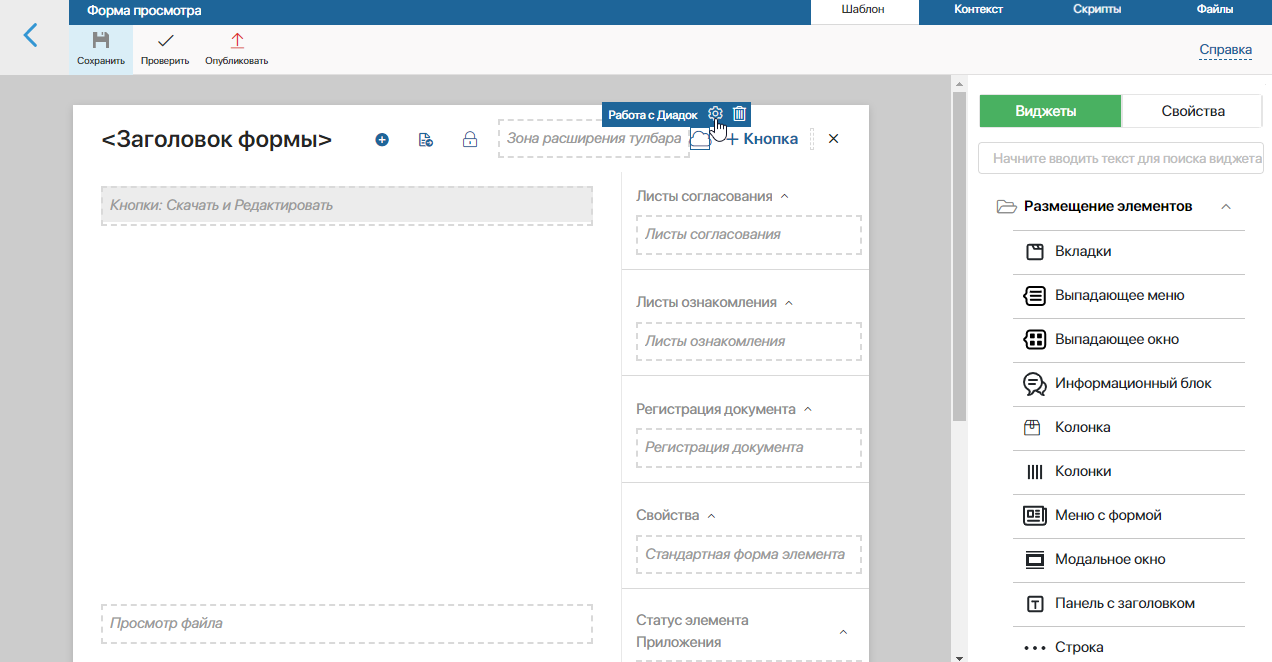1272x662 pixels.
Task: Pick the Вкладки widget icon
Action: tap(1035, 252)
